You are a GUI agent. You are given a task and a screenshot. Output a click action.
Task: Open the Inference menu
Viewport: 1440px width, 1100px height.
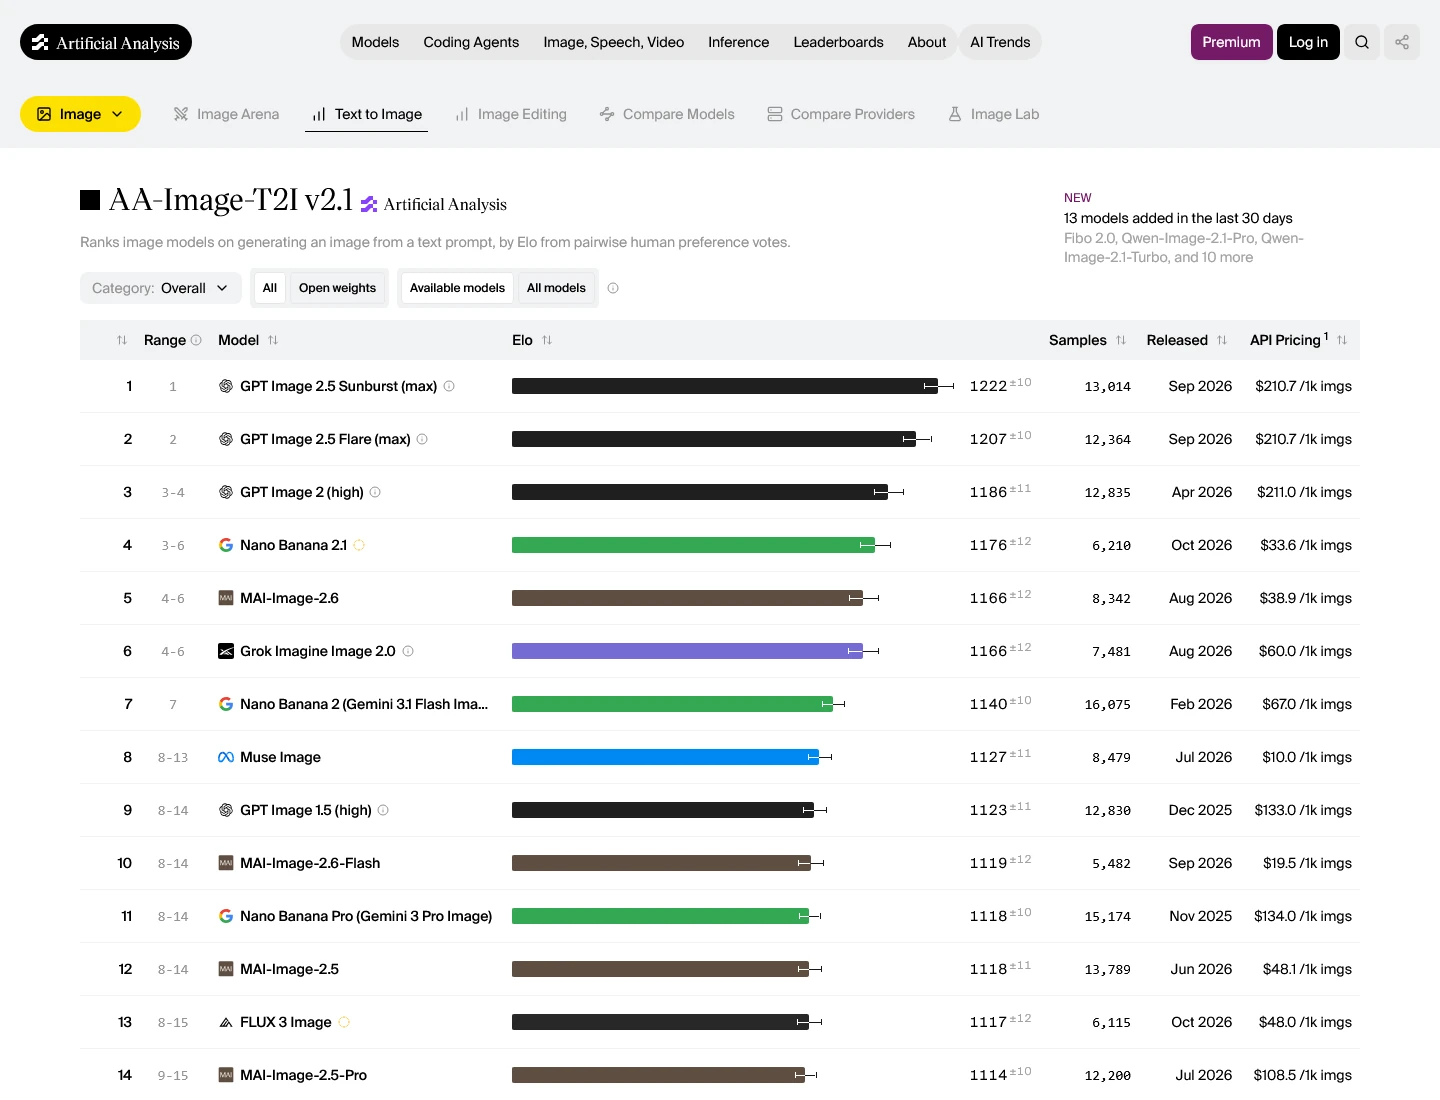tap(739, 42)
